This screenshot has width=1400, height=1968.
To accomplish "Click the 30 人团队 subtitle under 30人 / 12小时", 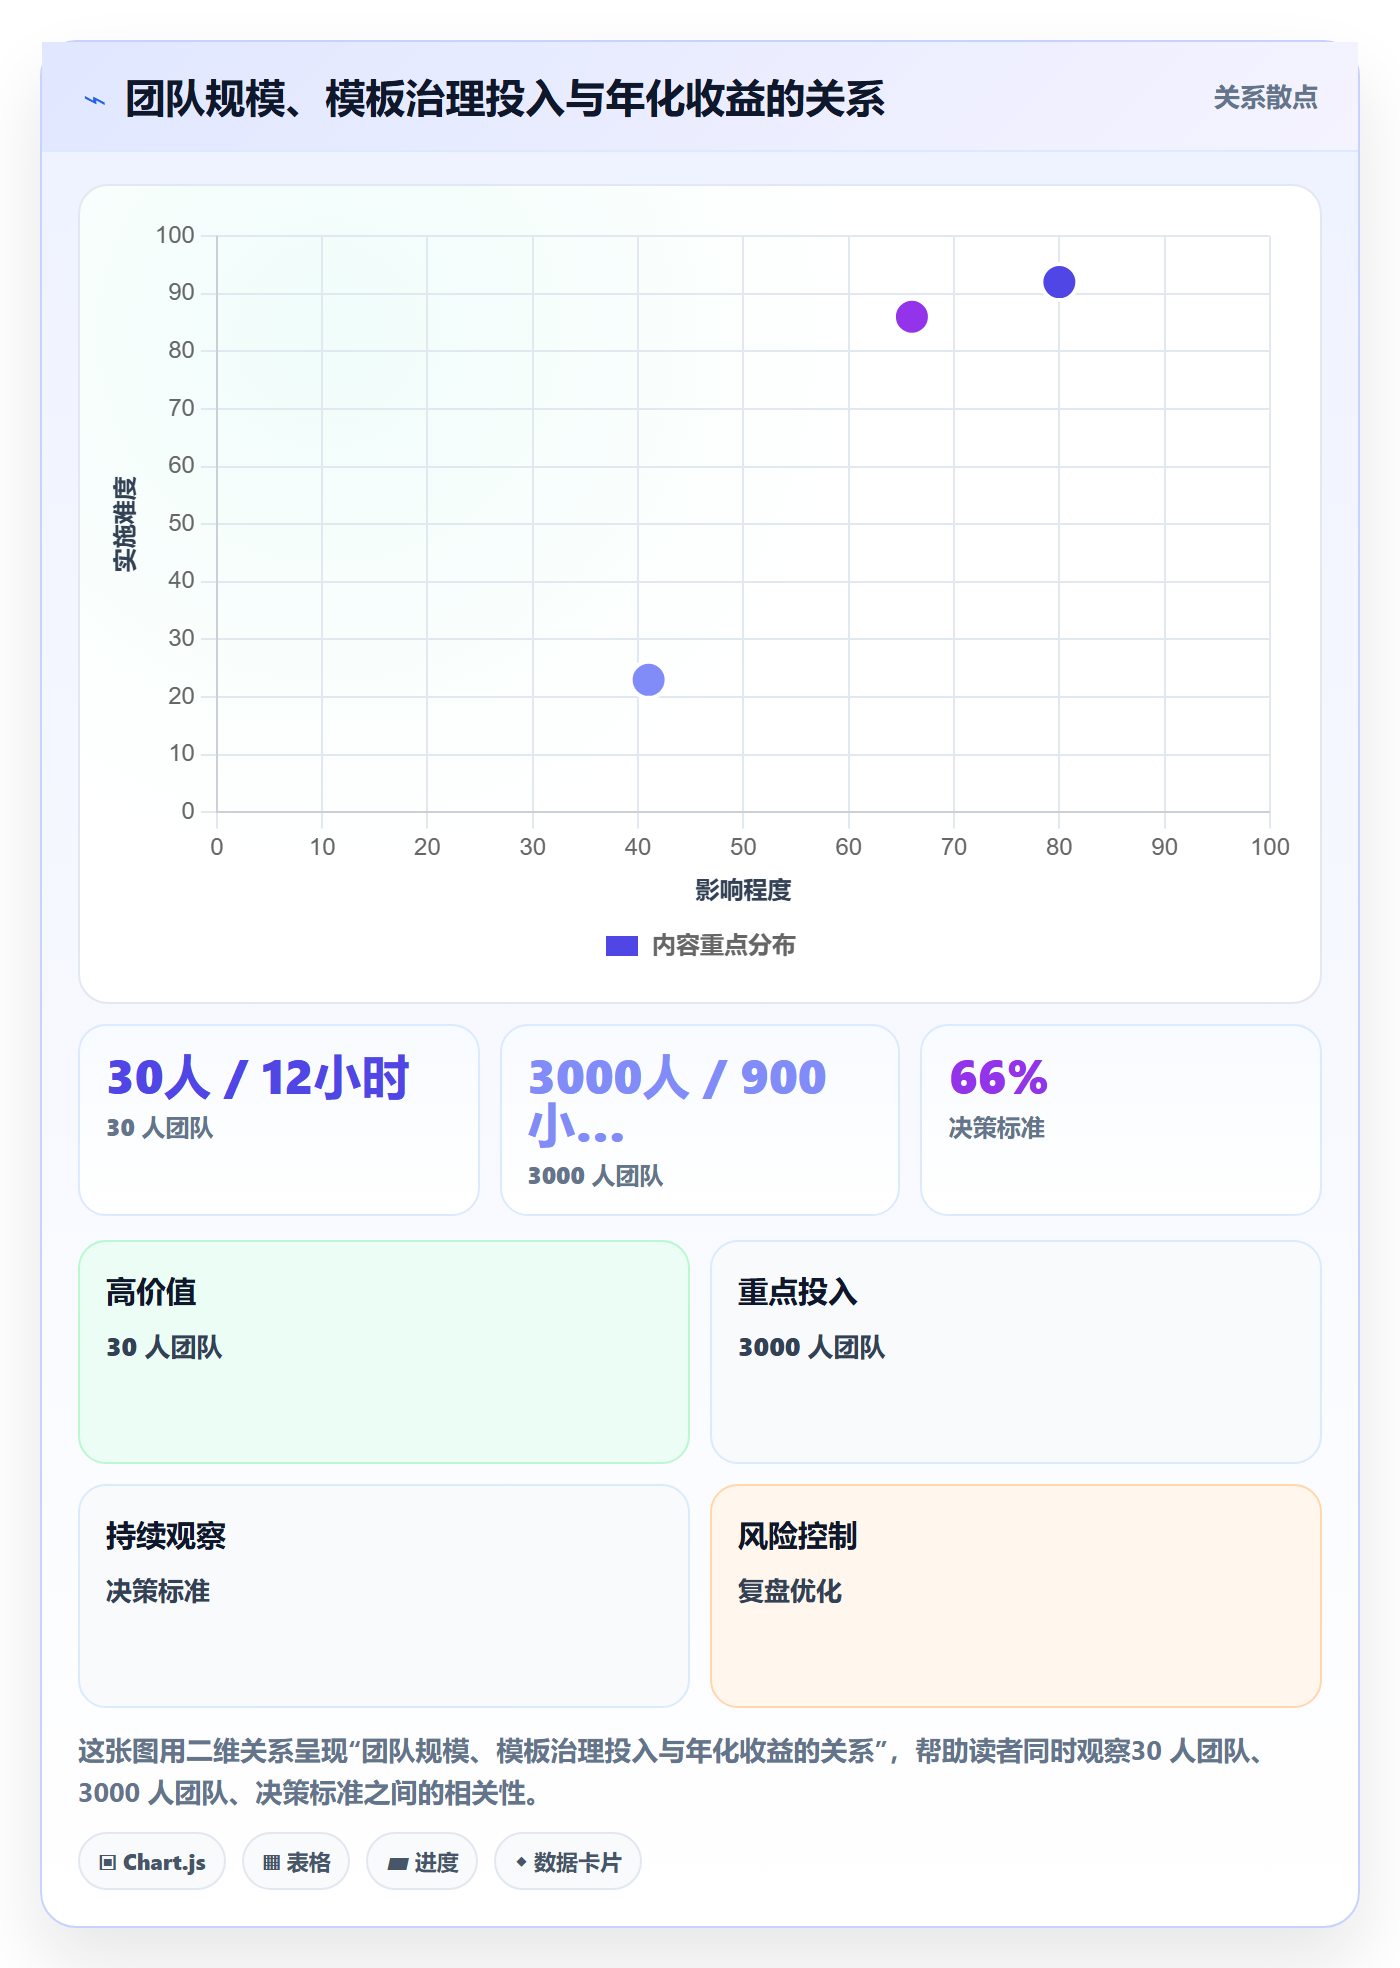I will (160, 1128).
